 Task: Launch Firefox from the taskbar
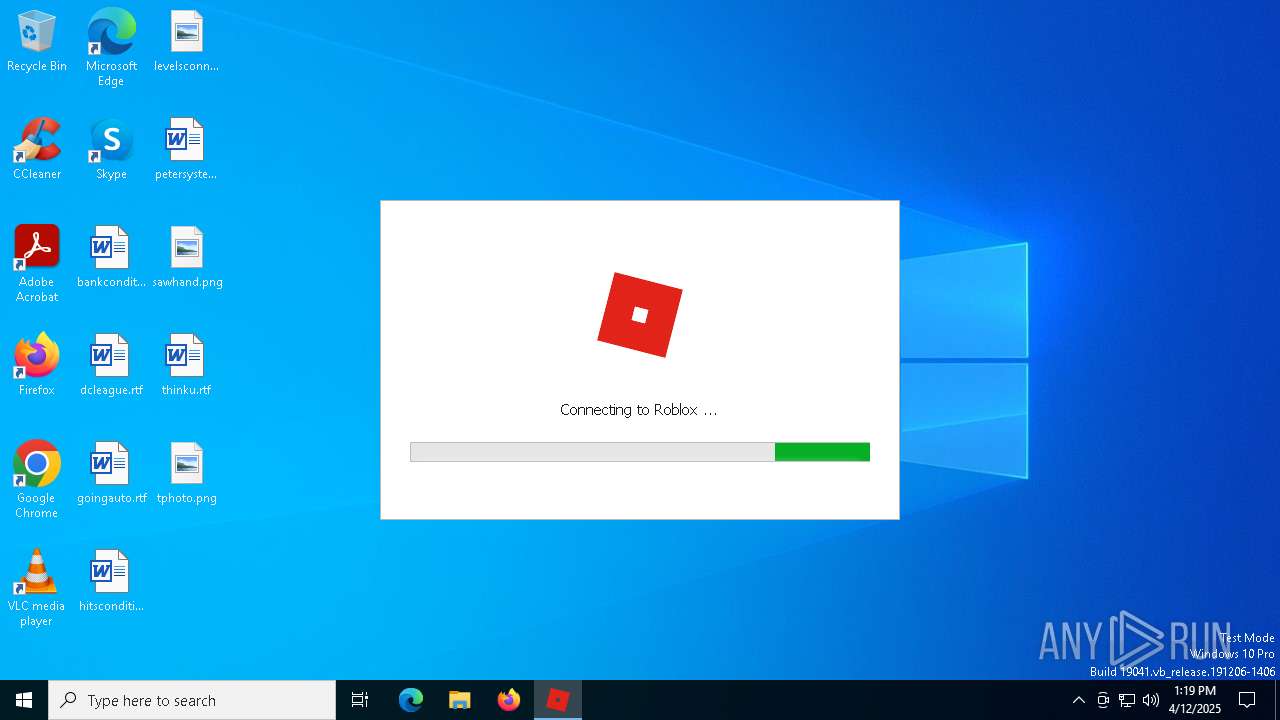[508, 700]
